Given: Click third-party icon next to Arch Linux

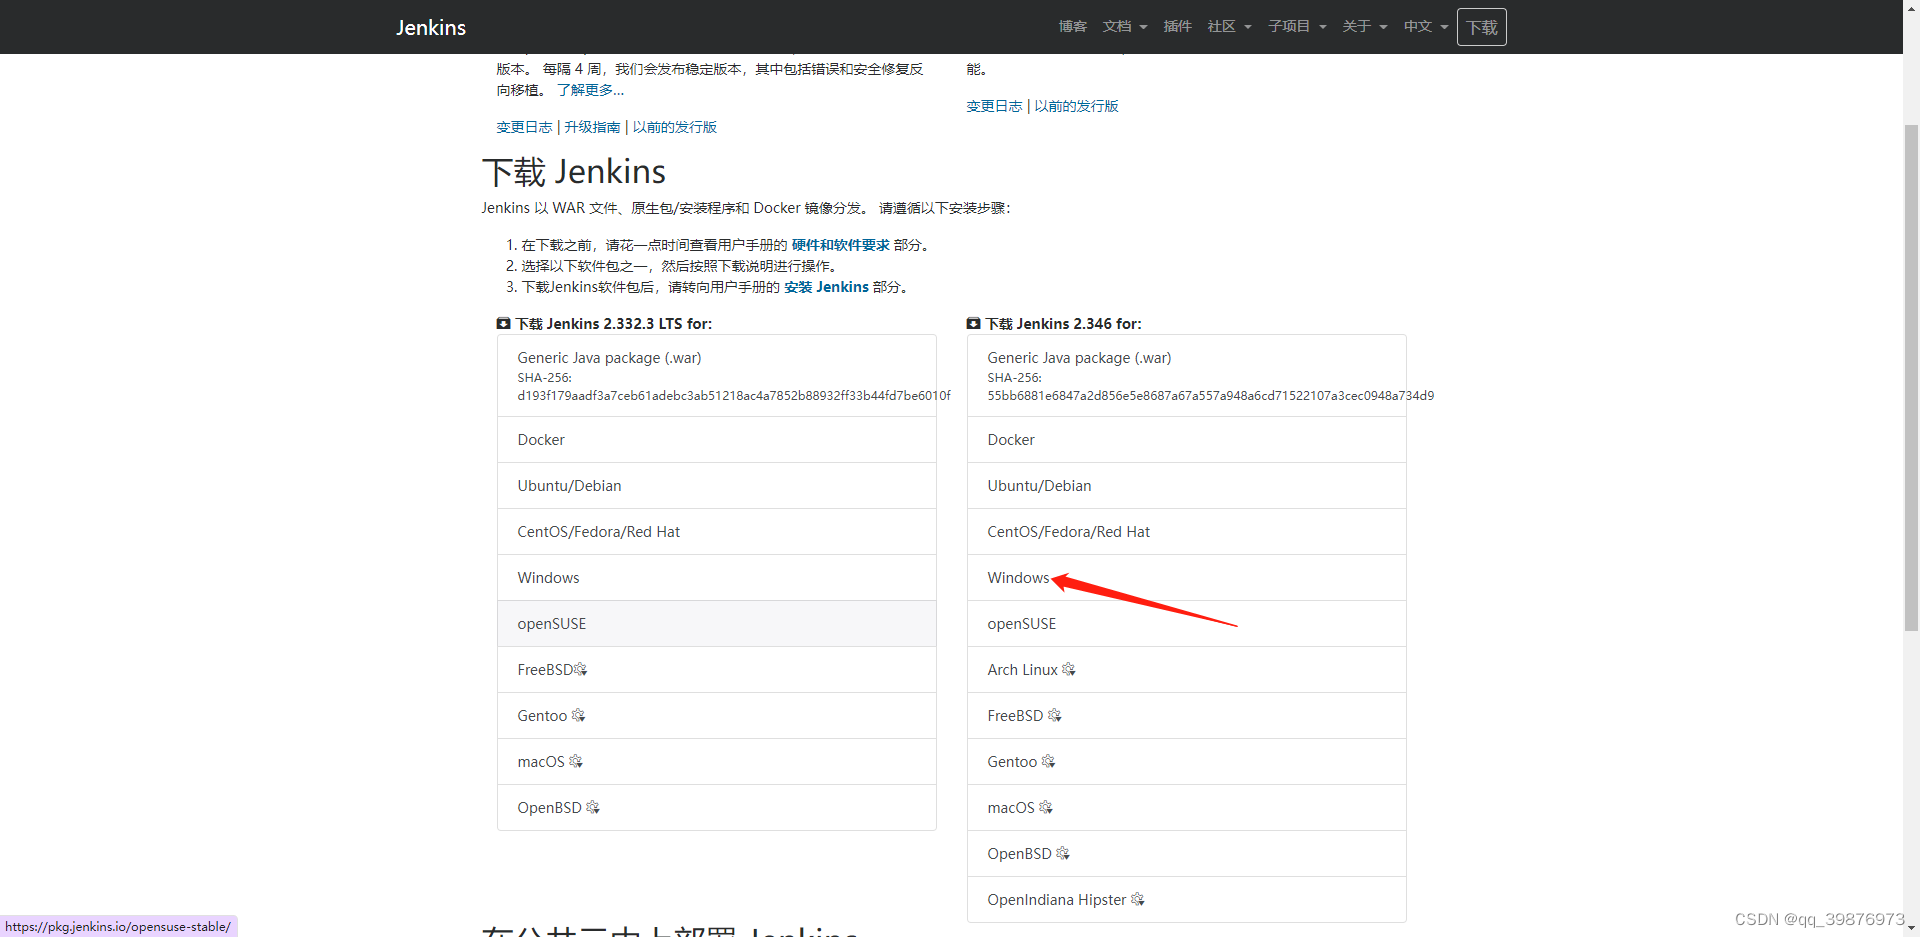Looking at the screenshot, I should [1069, 669].
